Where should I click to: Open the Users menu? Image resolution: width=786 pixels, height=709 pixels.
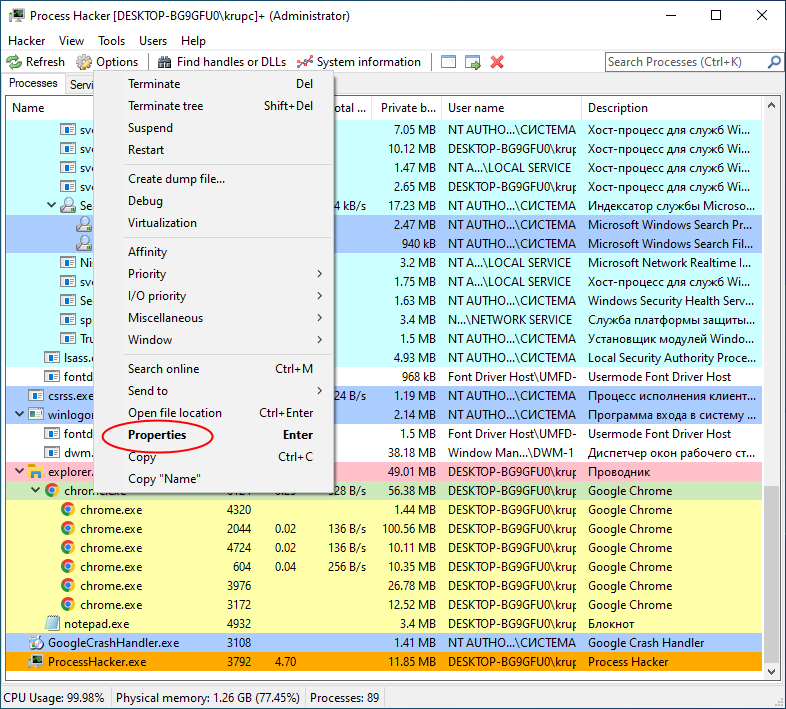[x=153, y=41]
